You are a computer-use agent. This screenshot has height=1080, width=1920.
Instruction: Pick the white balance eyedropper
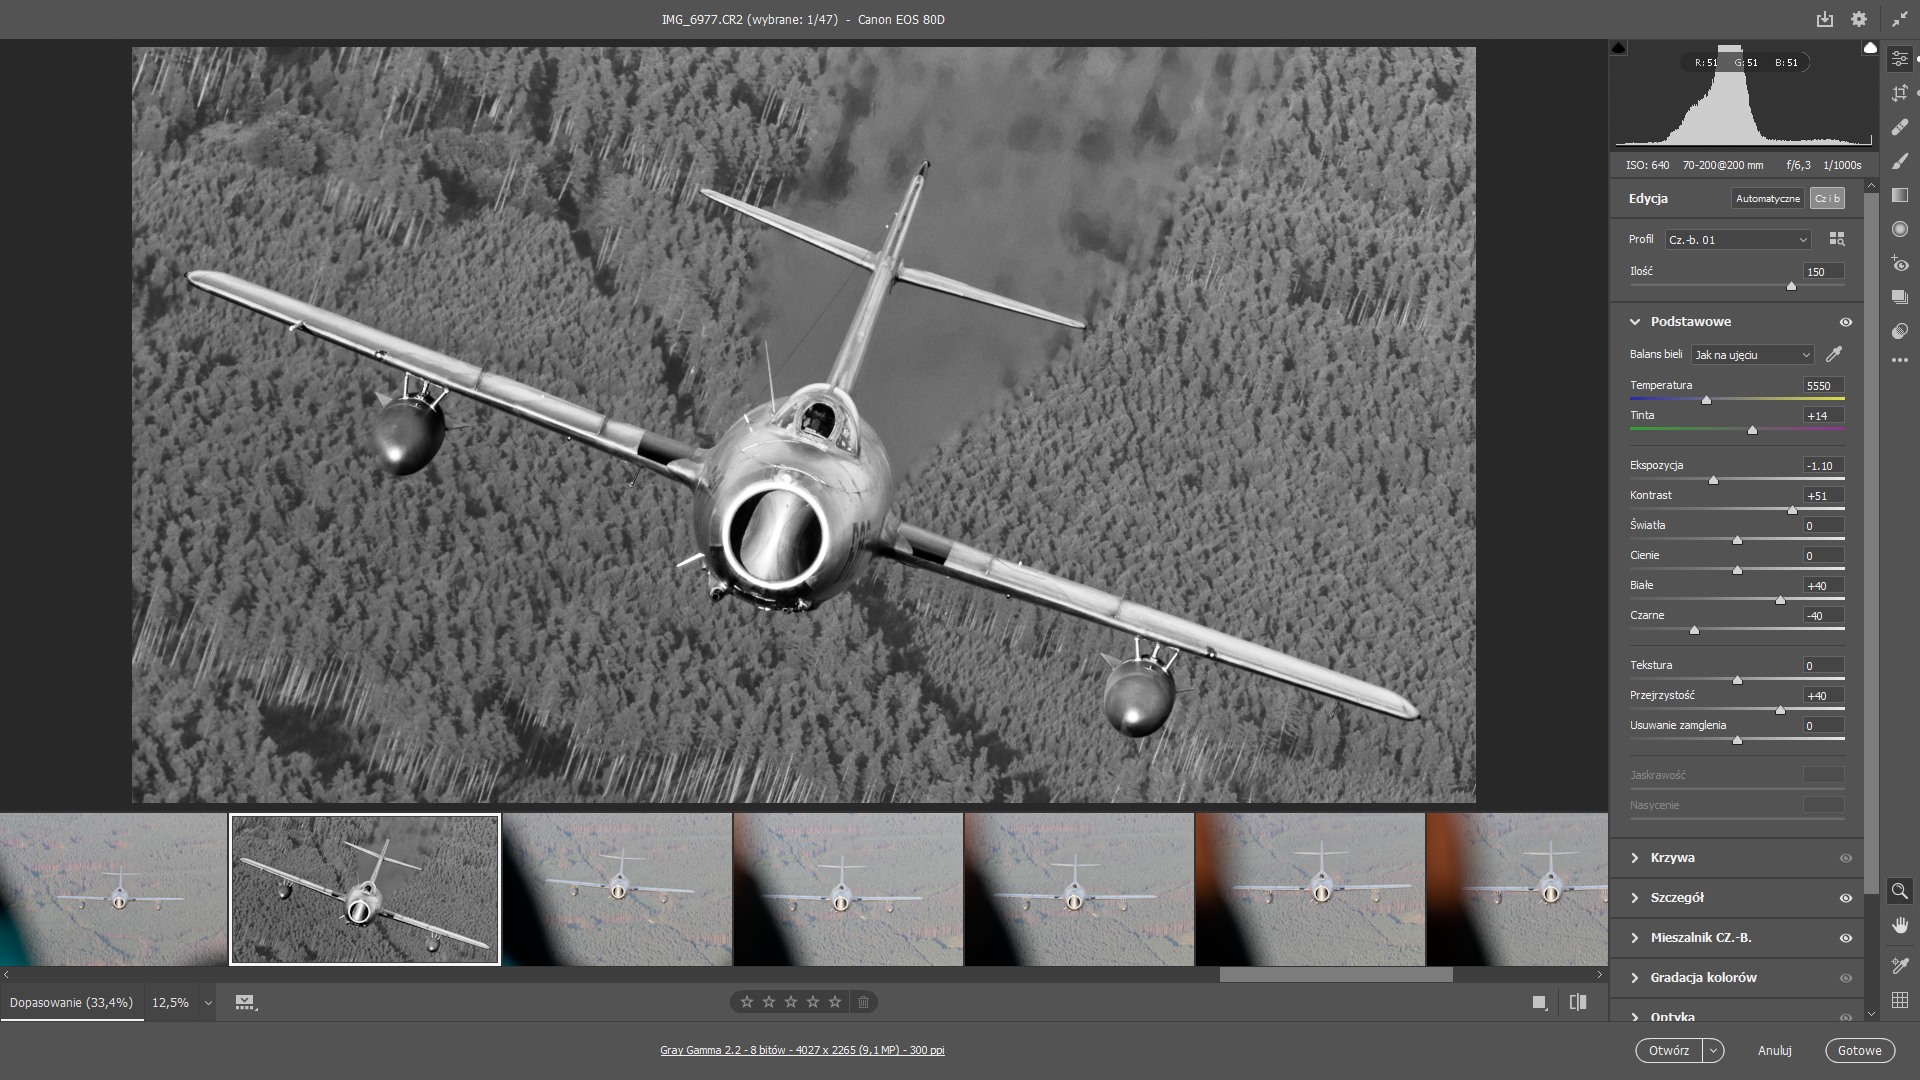(1833, 355)
